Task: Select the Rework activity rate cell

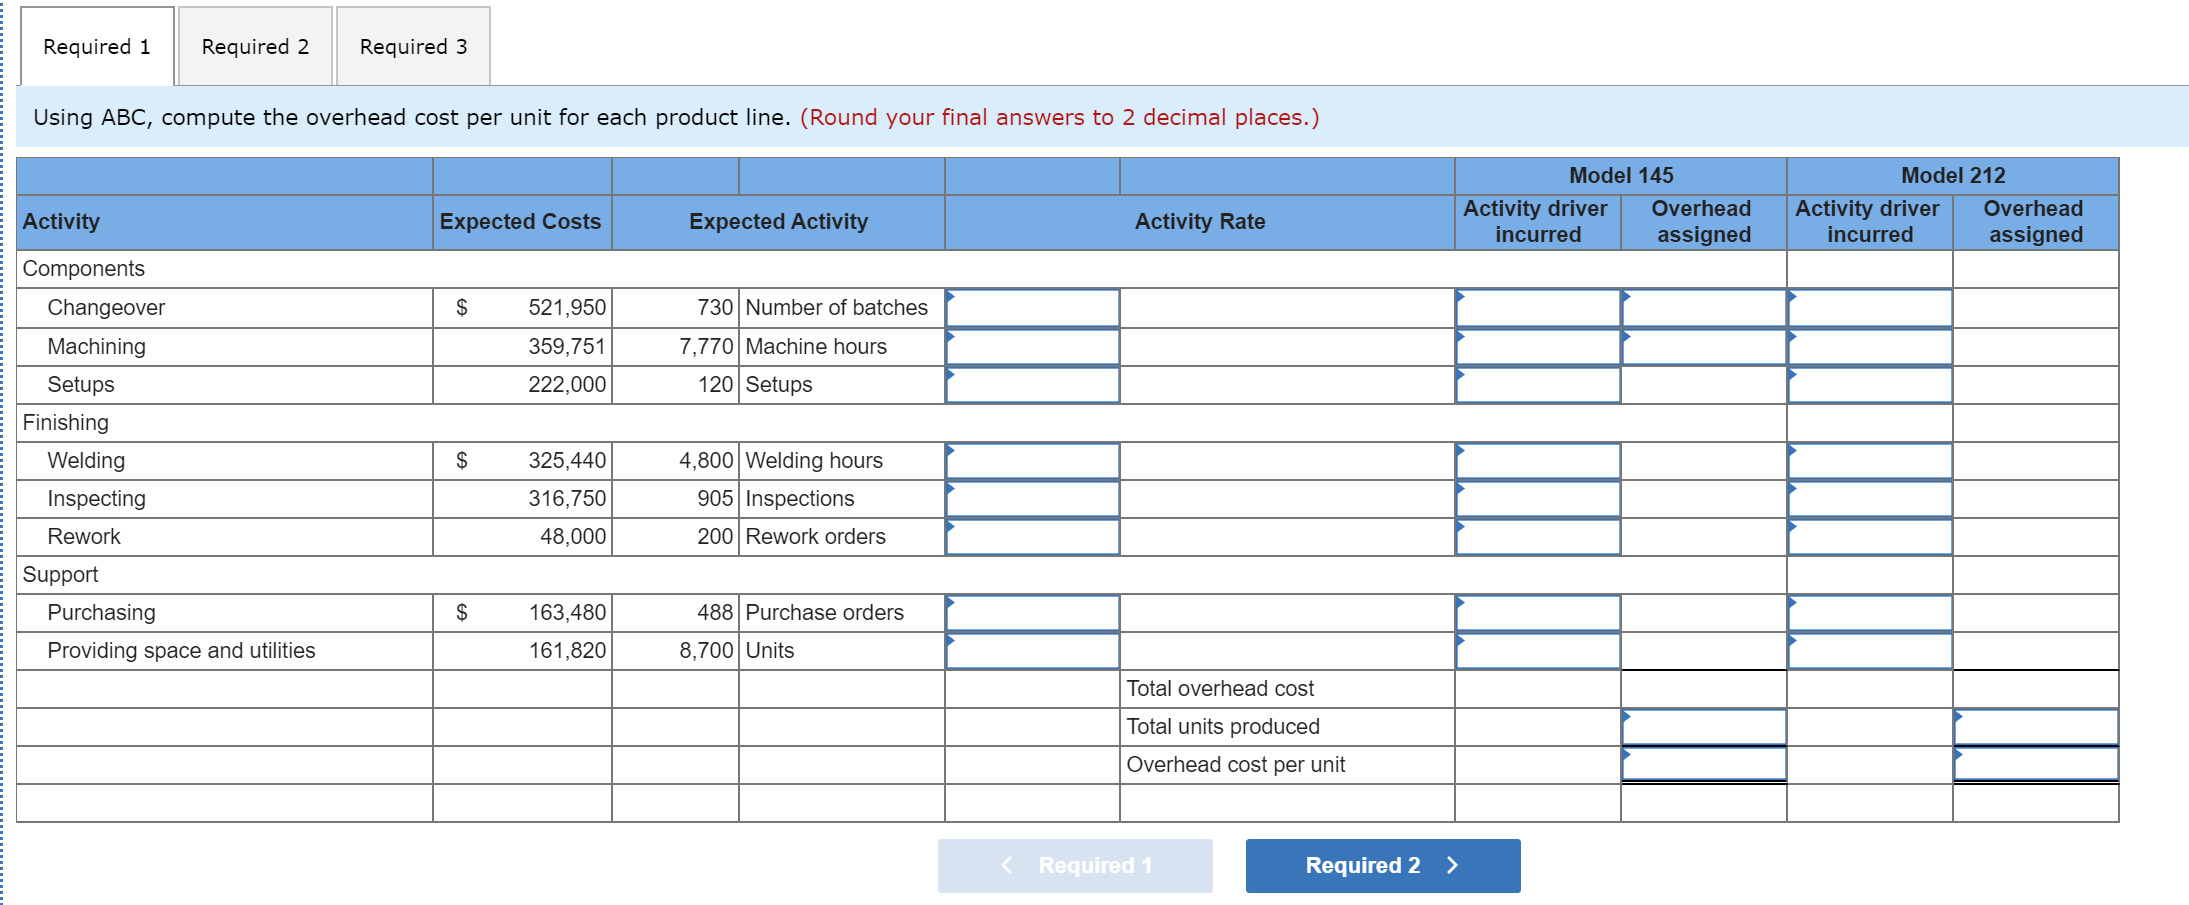Action: point(1032,536)
